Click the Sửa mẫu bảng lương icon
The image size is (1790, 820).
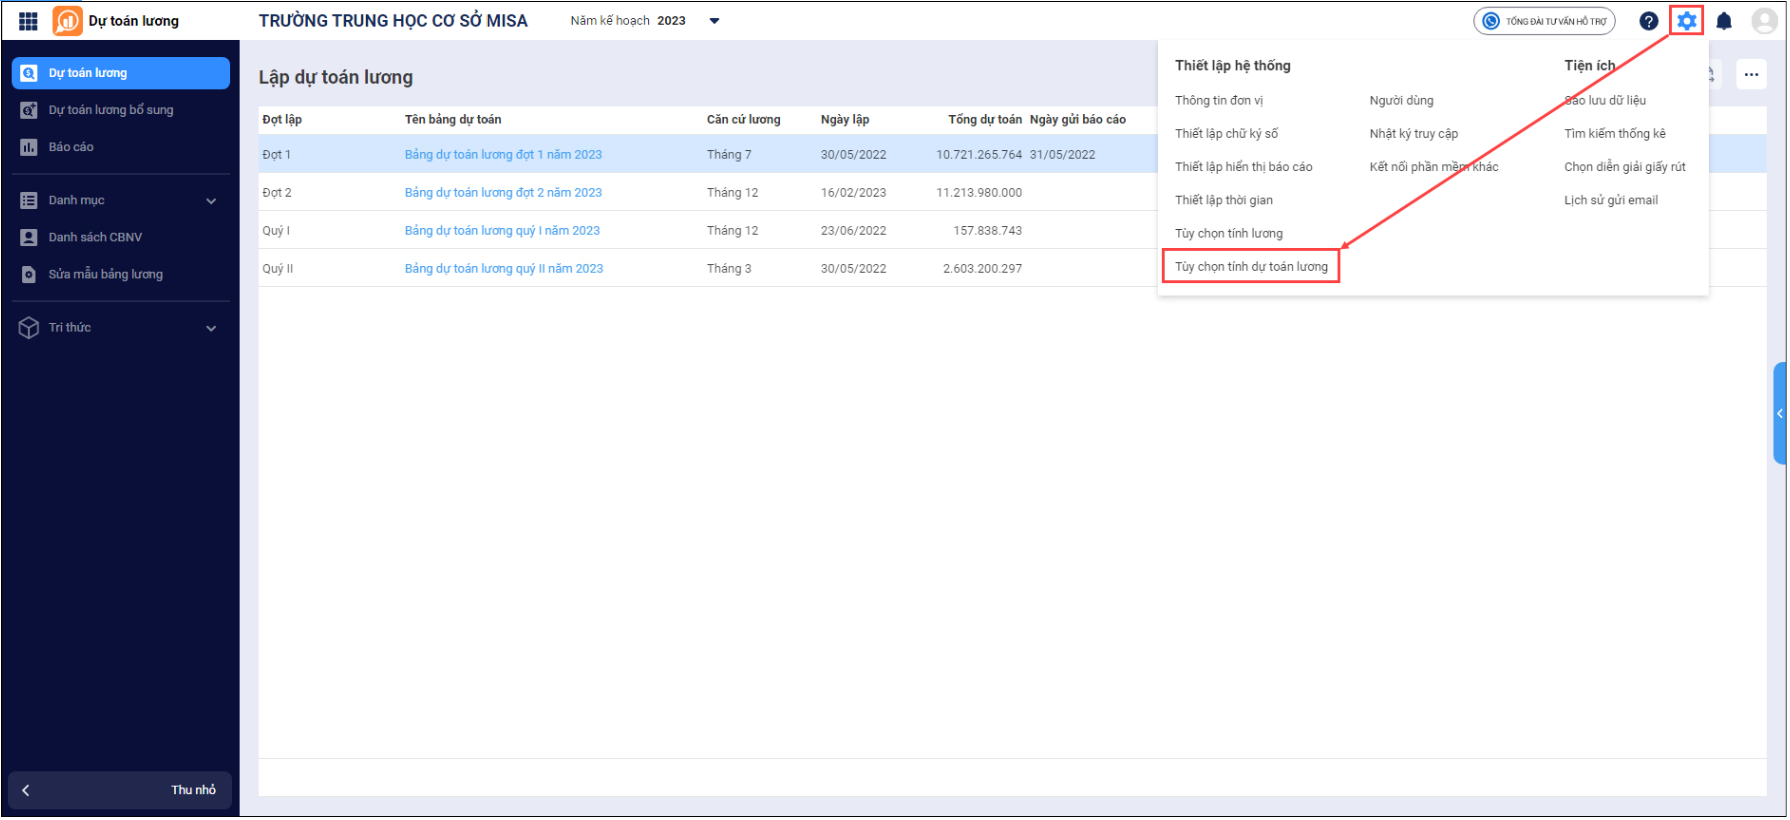[29, 274]
